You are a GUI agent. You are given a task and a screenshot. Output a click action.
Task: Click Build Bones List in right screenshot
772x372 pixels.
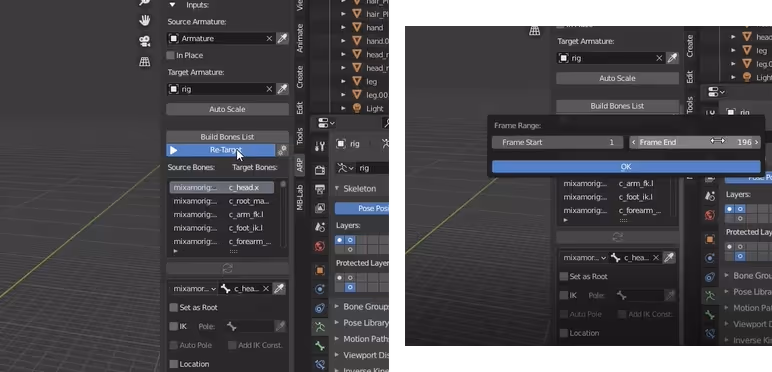[x=617, y=106]
